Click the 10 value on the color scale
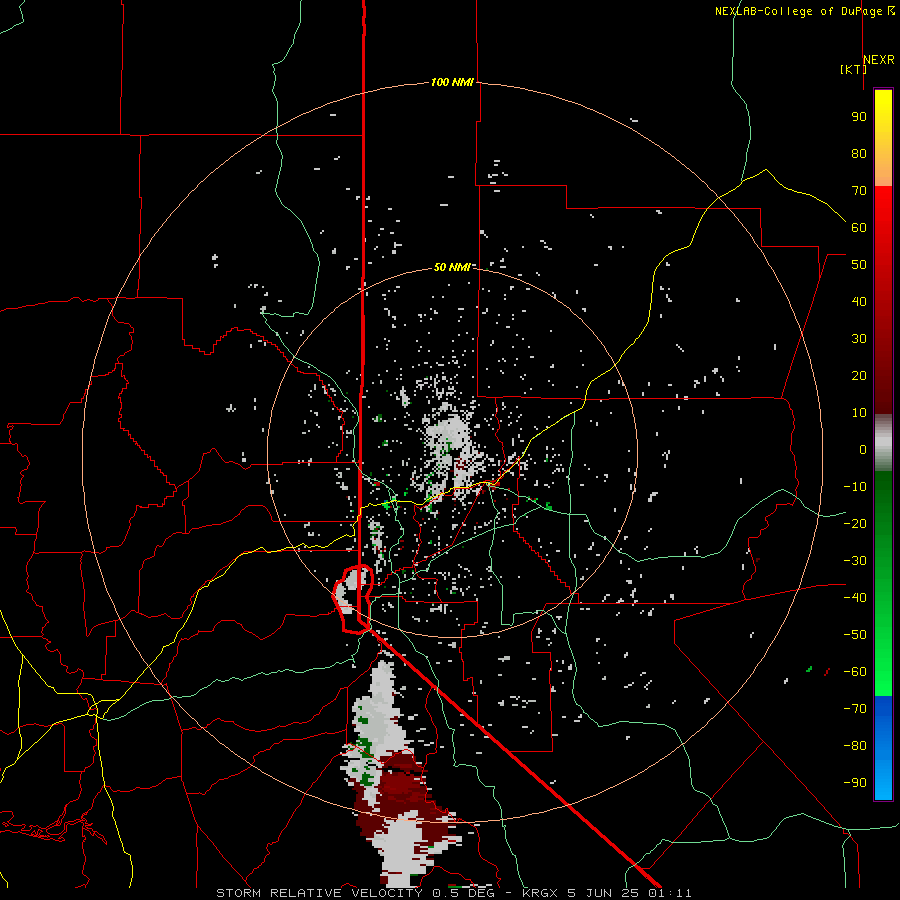 click(x=859, y=413)
